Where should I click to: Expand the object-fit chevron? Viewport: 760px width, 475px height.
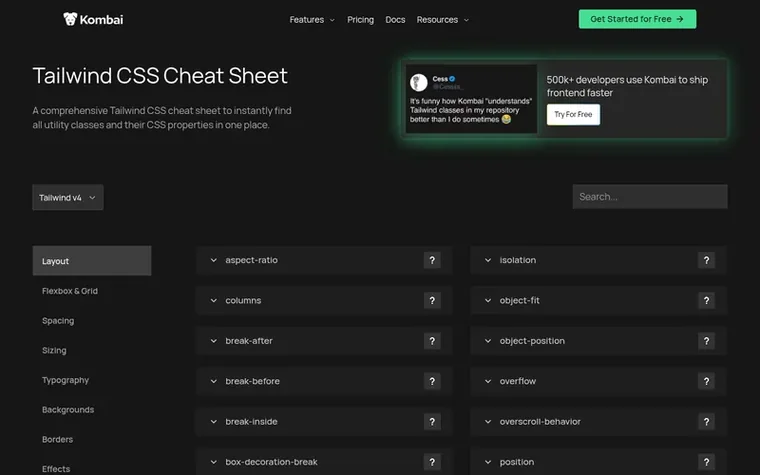(x=488, y=301)
